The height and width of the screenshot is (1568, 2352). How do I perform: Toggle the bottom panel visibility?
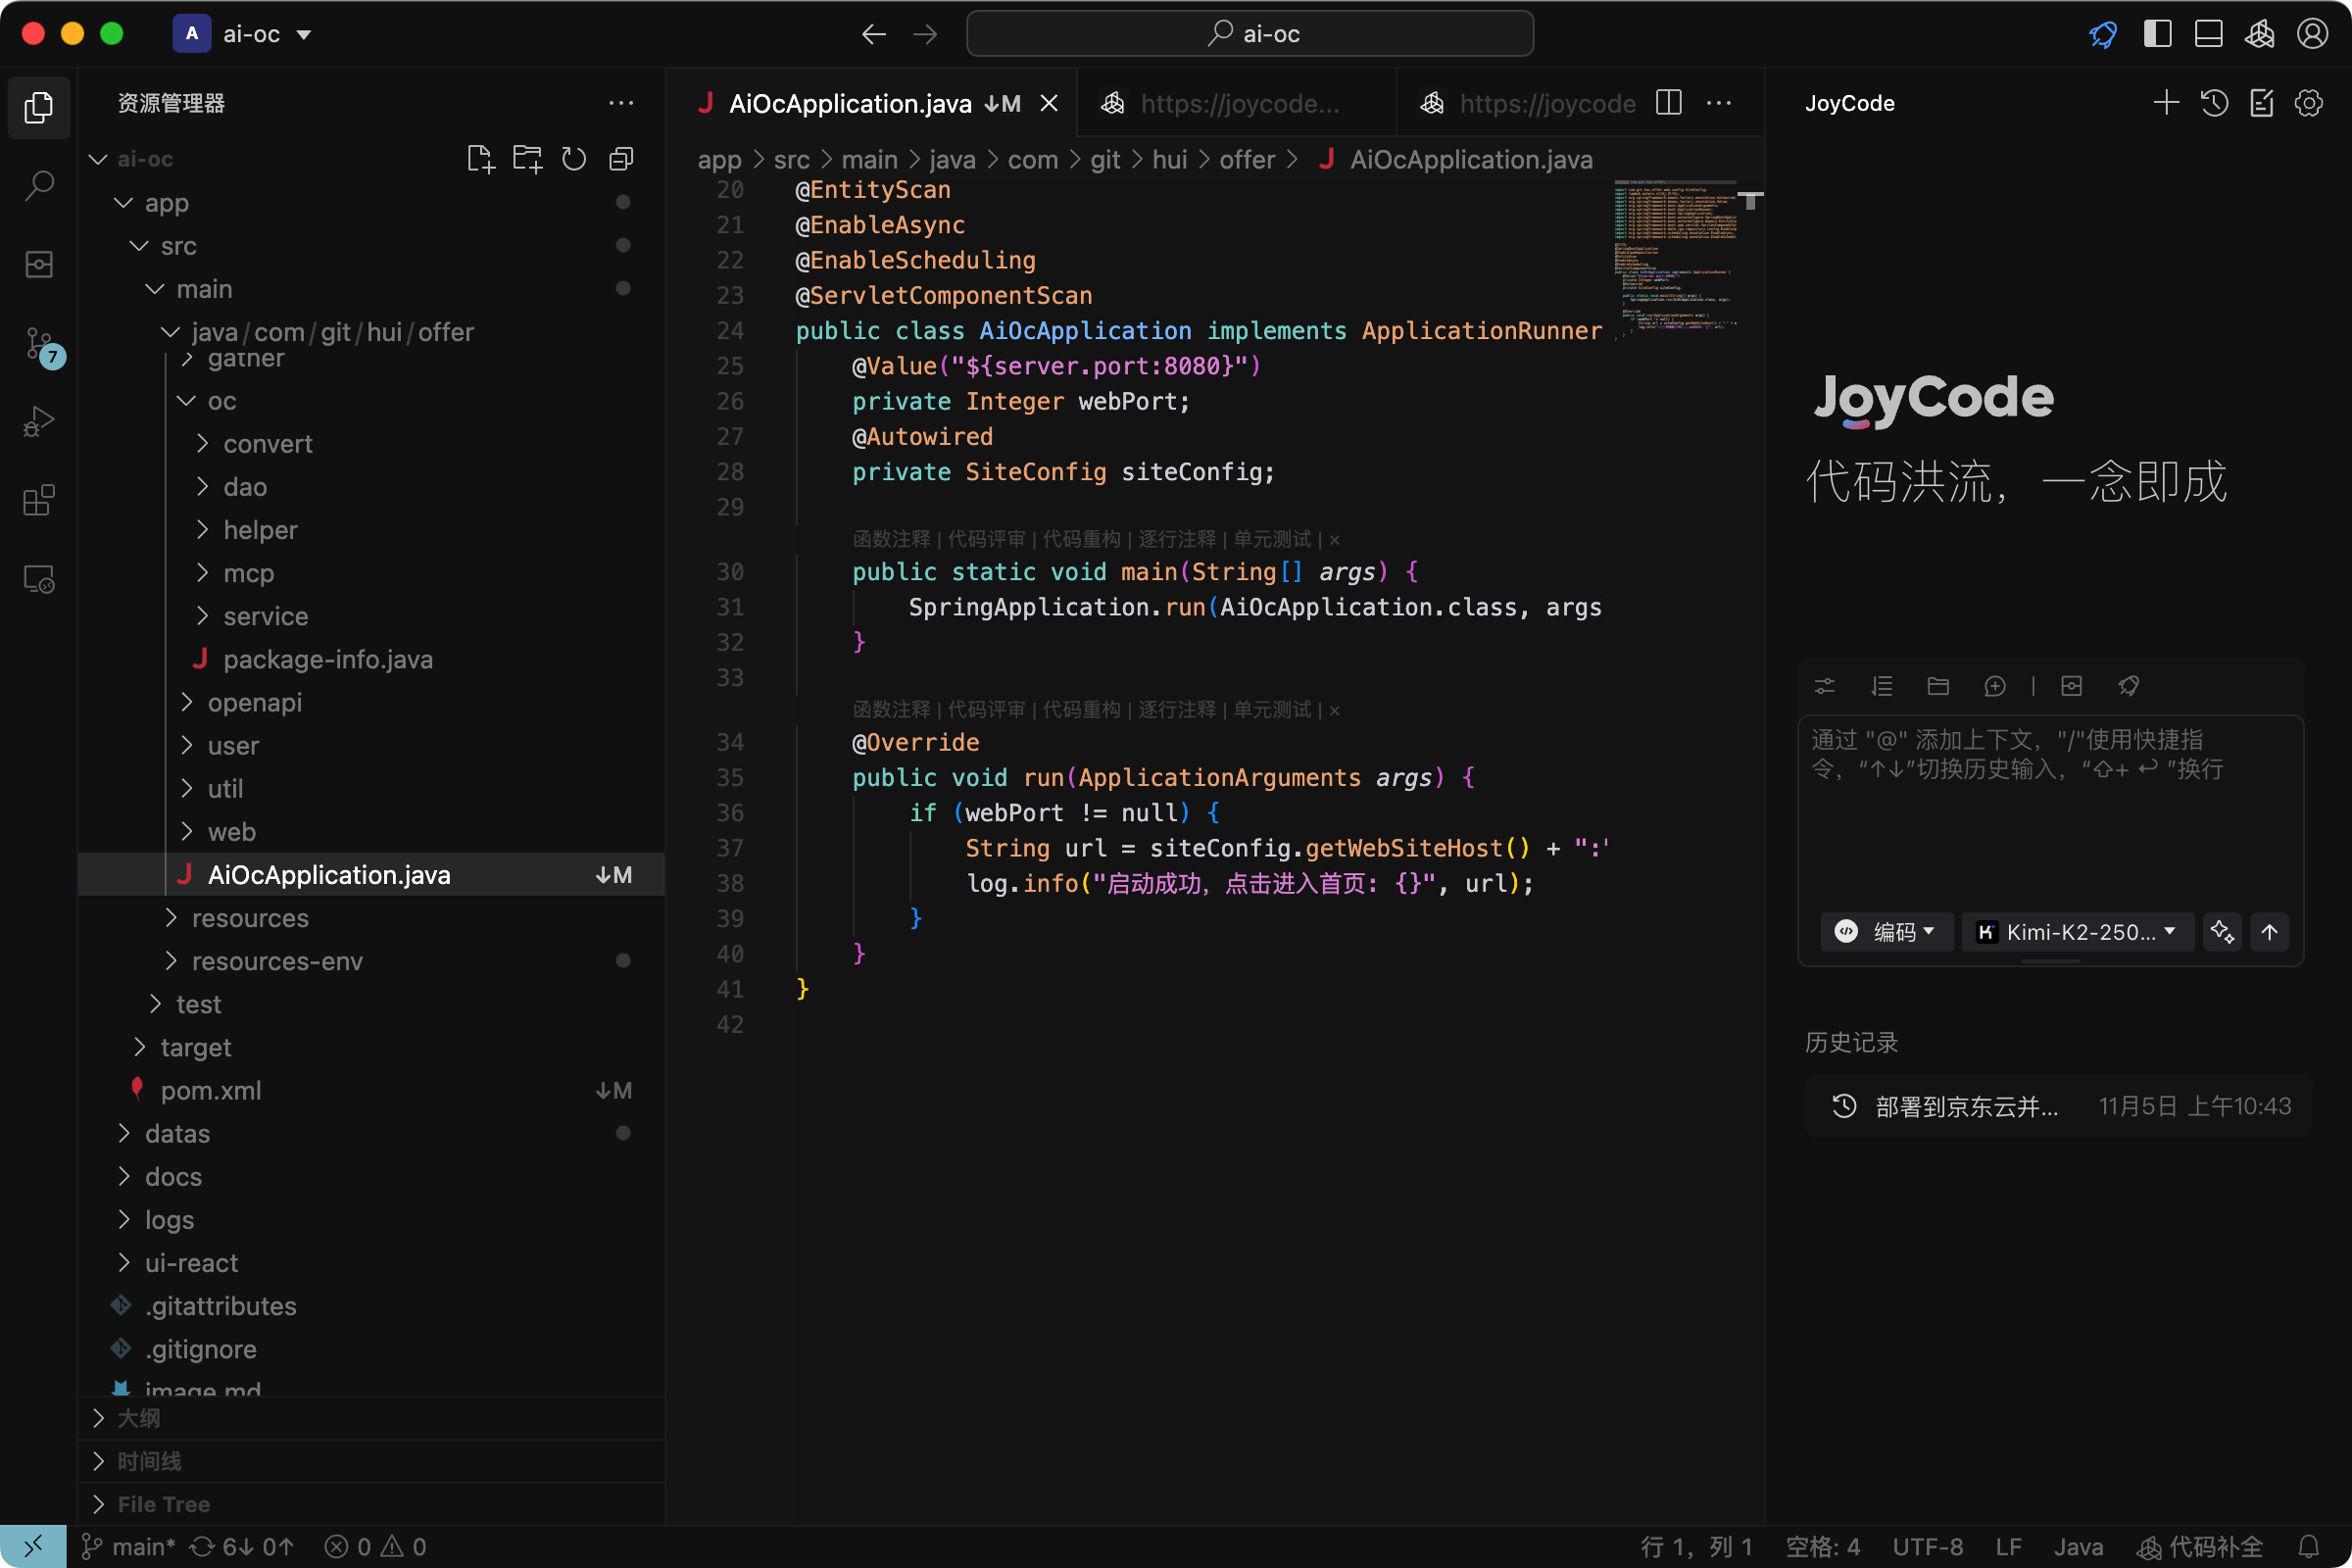(x=2208, y=34)
